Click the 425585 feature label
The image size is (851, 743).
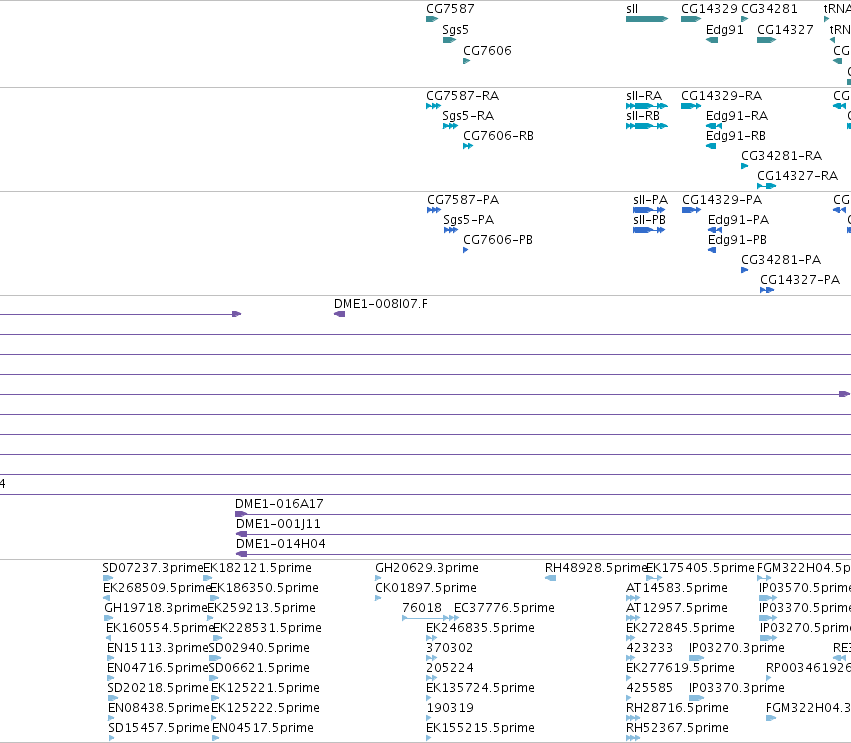click(649, 688)
